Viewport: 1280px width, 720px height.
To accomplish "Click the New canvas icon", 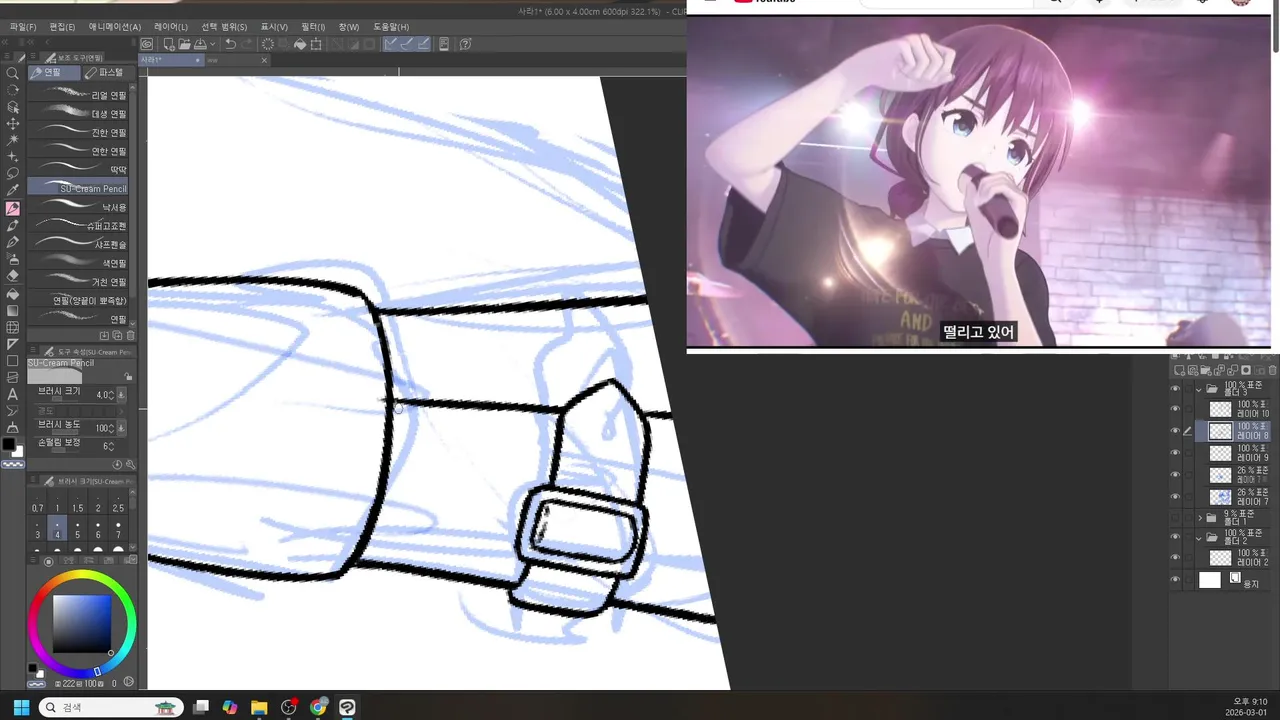I will 169,44.
